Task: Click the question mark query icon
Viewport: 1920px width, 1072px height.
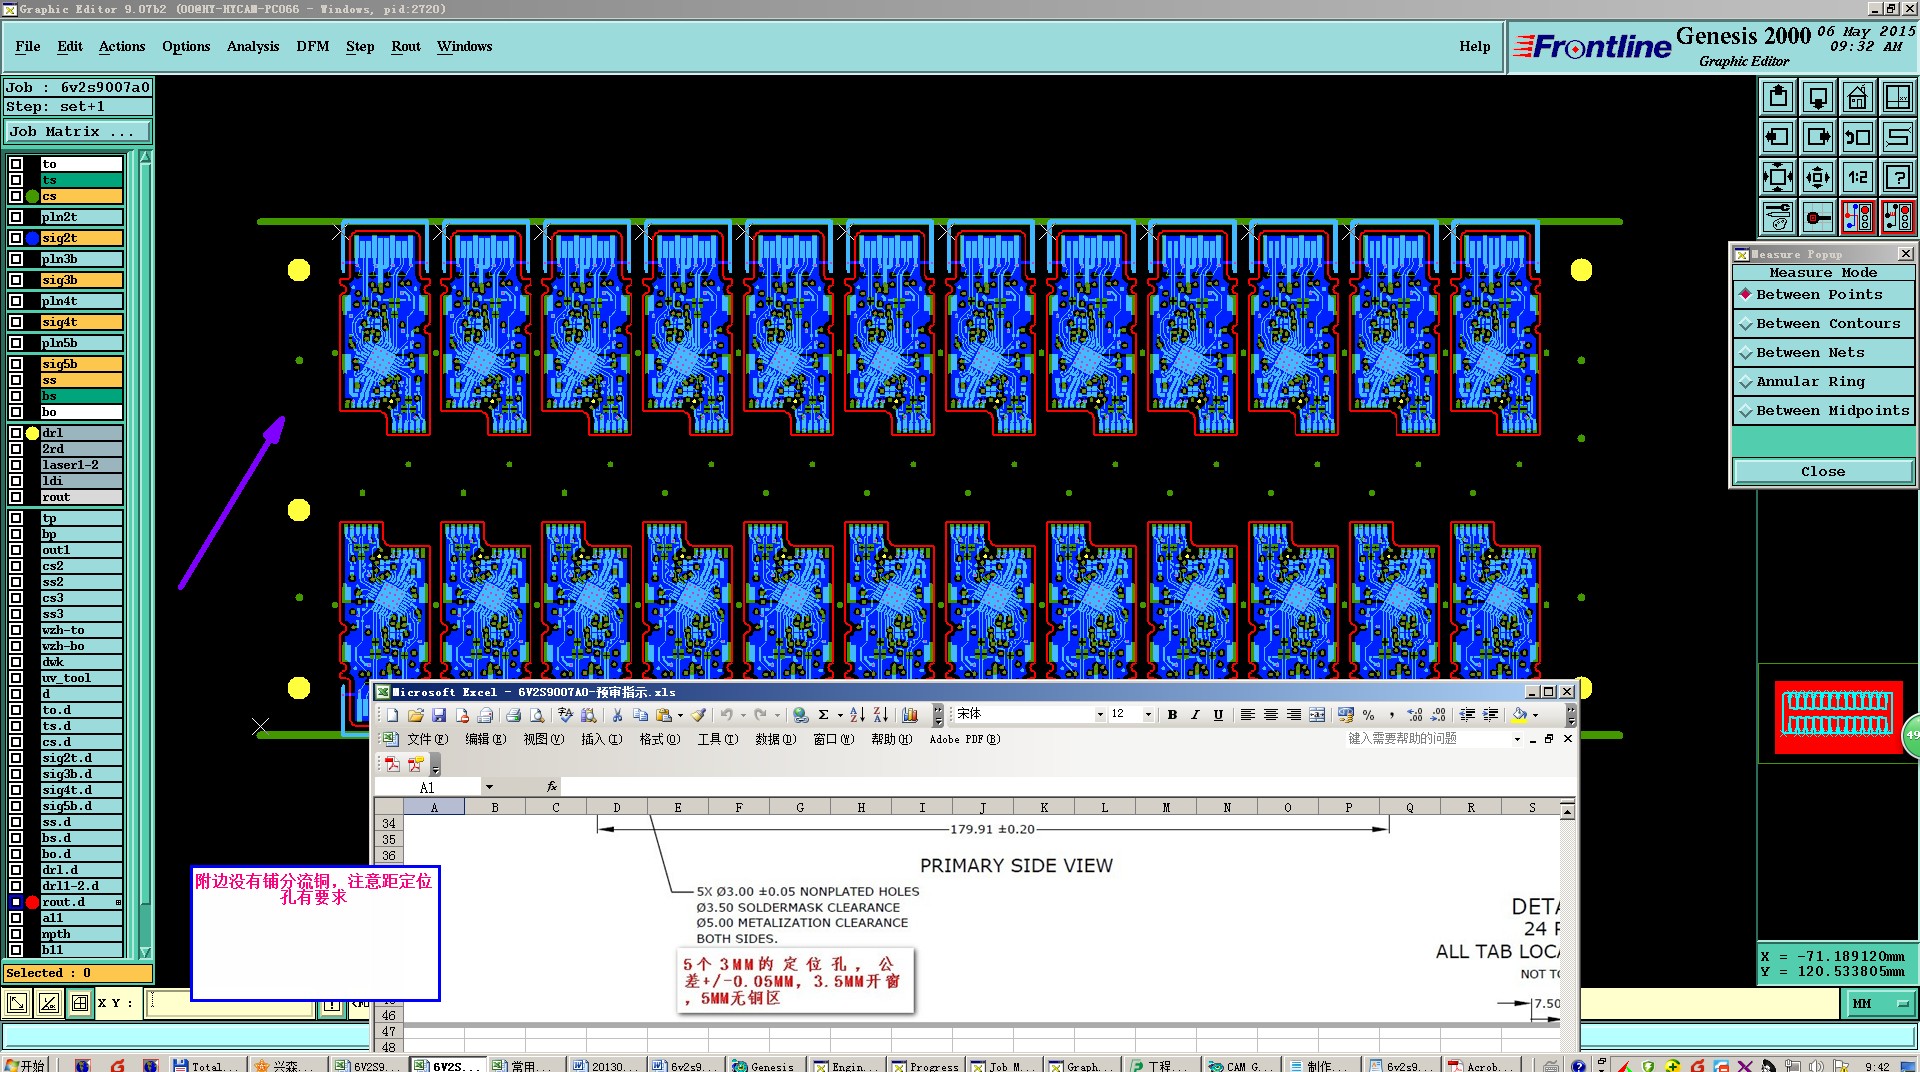Action: pyautogui.click(x=1898, y=177)
